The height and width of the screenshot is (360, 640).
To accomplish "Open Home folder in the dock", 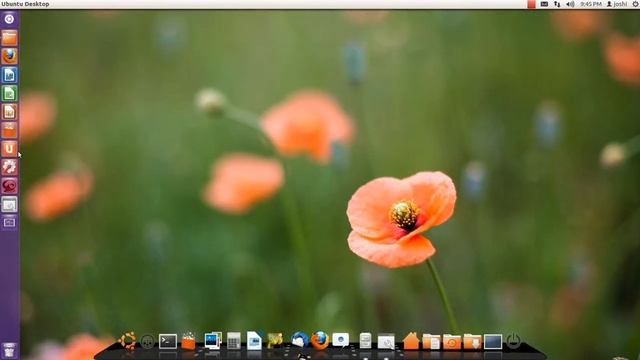I will [x=411, y=341].
